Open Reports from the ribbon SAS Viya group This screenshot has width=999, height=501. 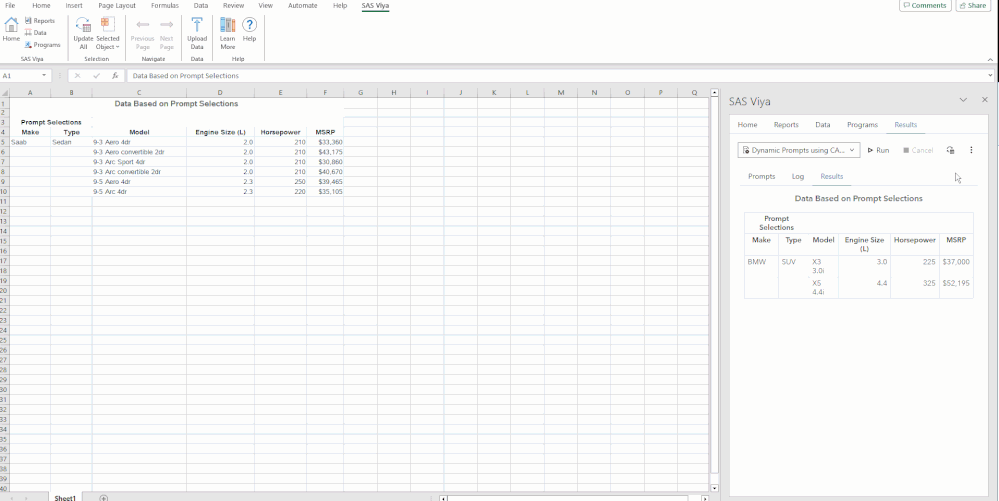(40, 20)
